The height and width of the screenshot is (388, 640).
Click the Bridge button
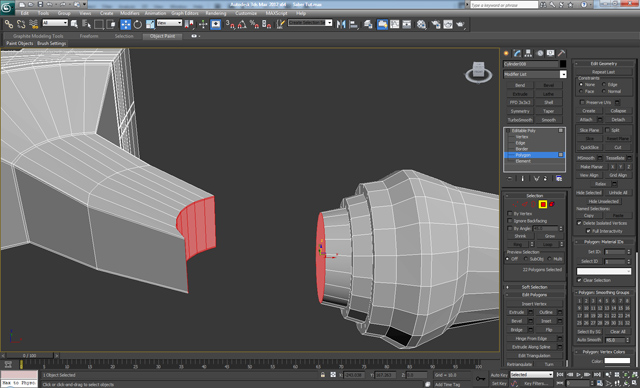click(x=516, y=330)
